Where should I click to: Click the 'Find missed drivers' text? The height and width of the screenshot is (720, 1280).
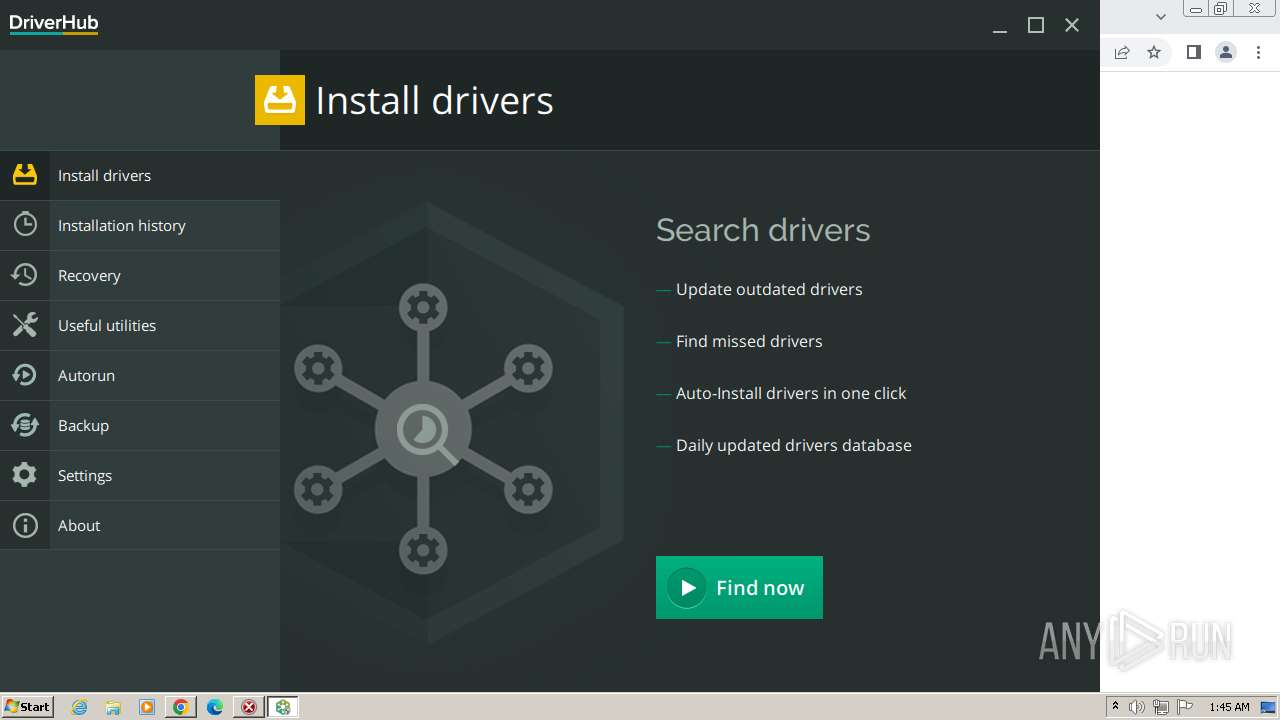point(749,341)
